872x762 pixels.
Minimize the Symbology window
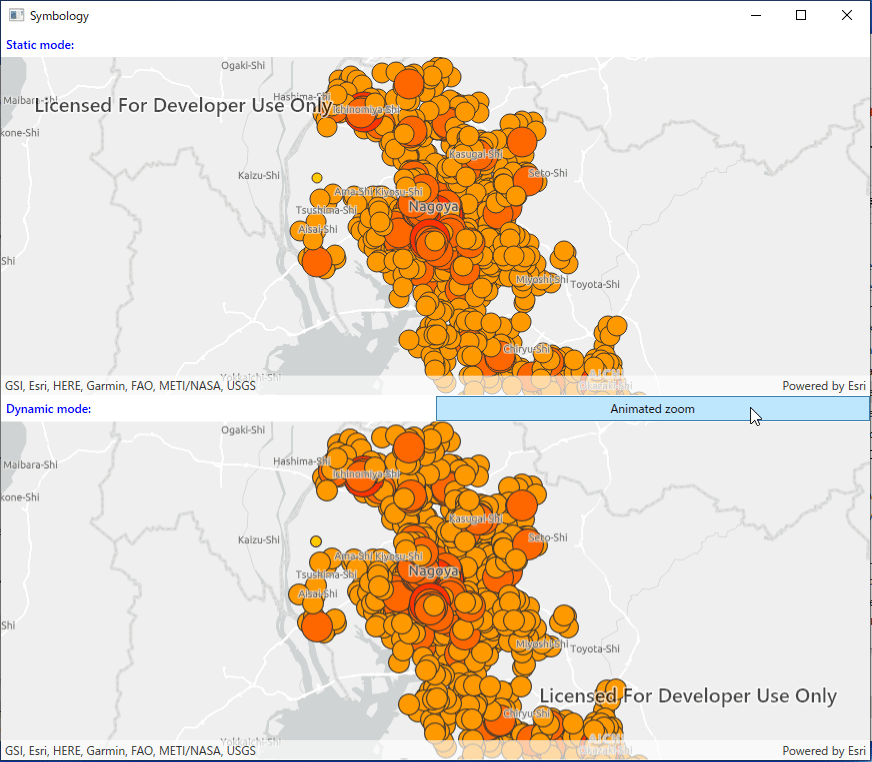pyautogui.click(x=755, y=15)
